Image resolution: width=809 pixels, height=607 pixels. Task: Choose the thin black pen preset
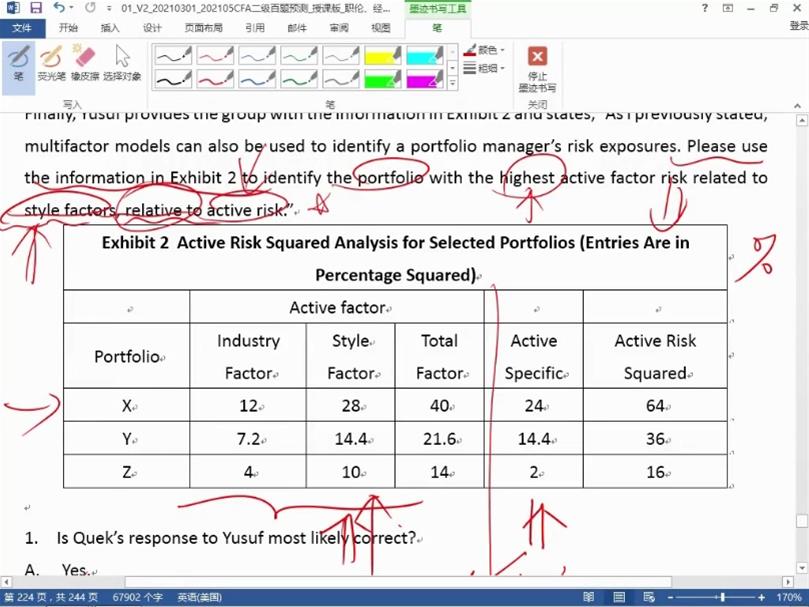173,55
